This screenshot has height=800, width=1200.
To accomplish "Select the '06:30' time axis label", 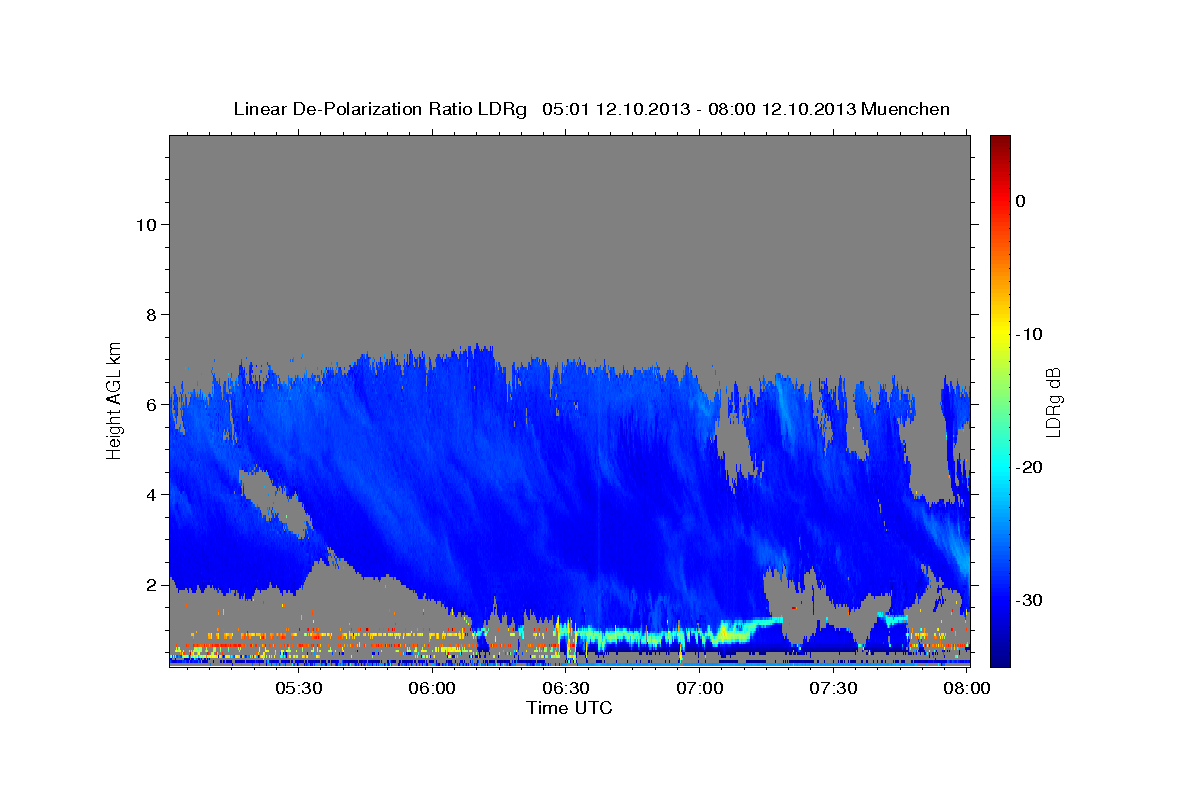I will tap(566, 688).
